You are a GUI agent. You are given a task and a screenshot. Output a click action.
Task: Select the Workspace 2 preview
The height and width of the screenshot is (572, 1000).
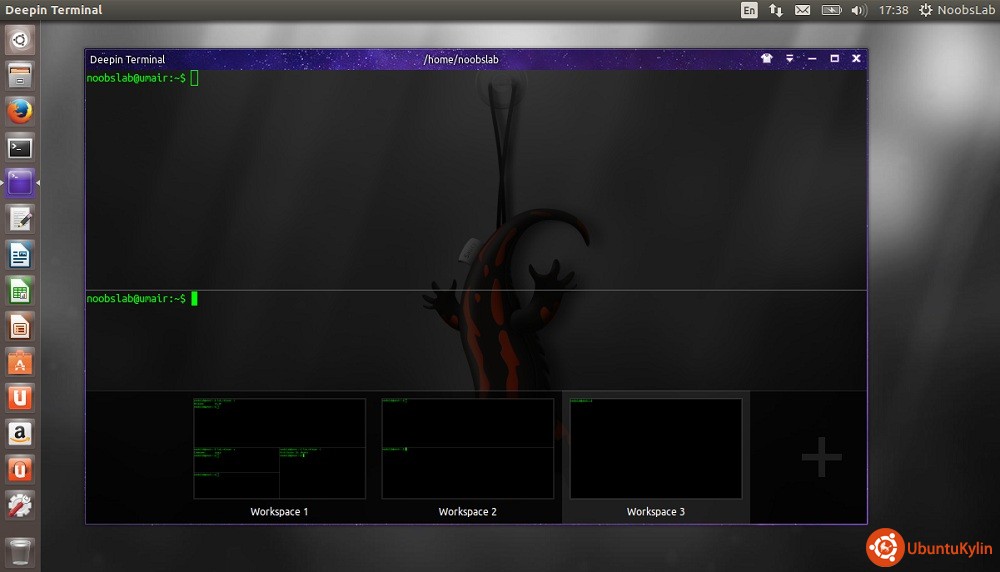(467, 448)
